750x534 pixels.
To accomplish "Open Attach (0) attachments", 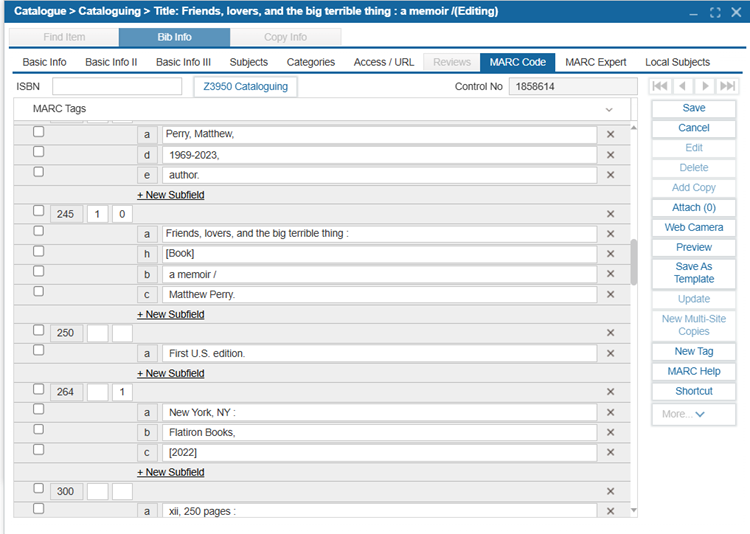I will (x=694, y=208).
